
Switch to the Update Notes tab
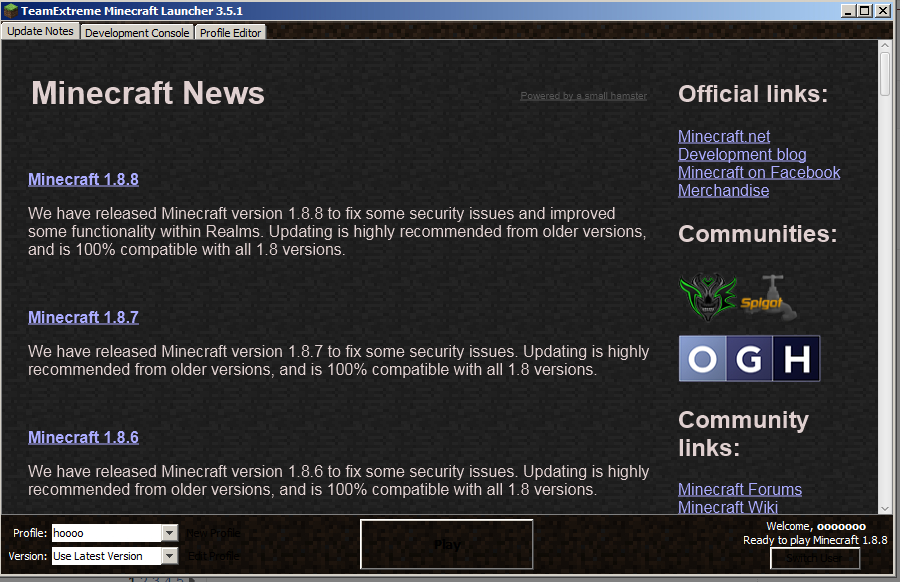tap(40, 32)
